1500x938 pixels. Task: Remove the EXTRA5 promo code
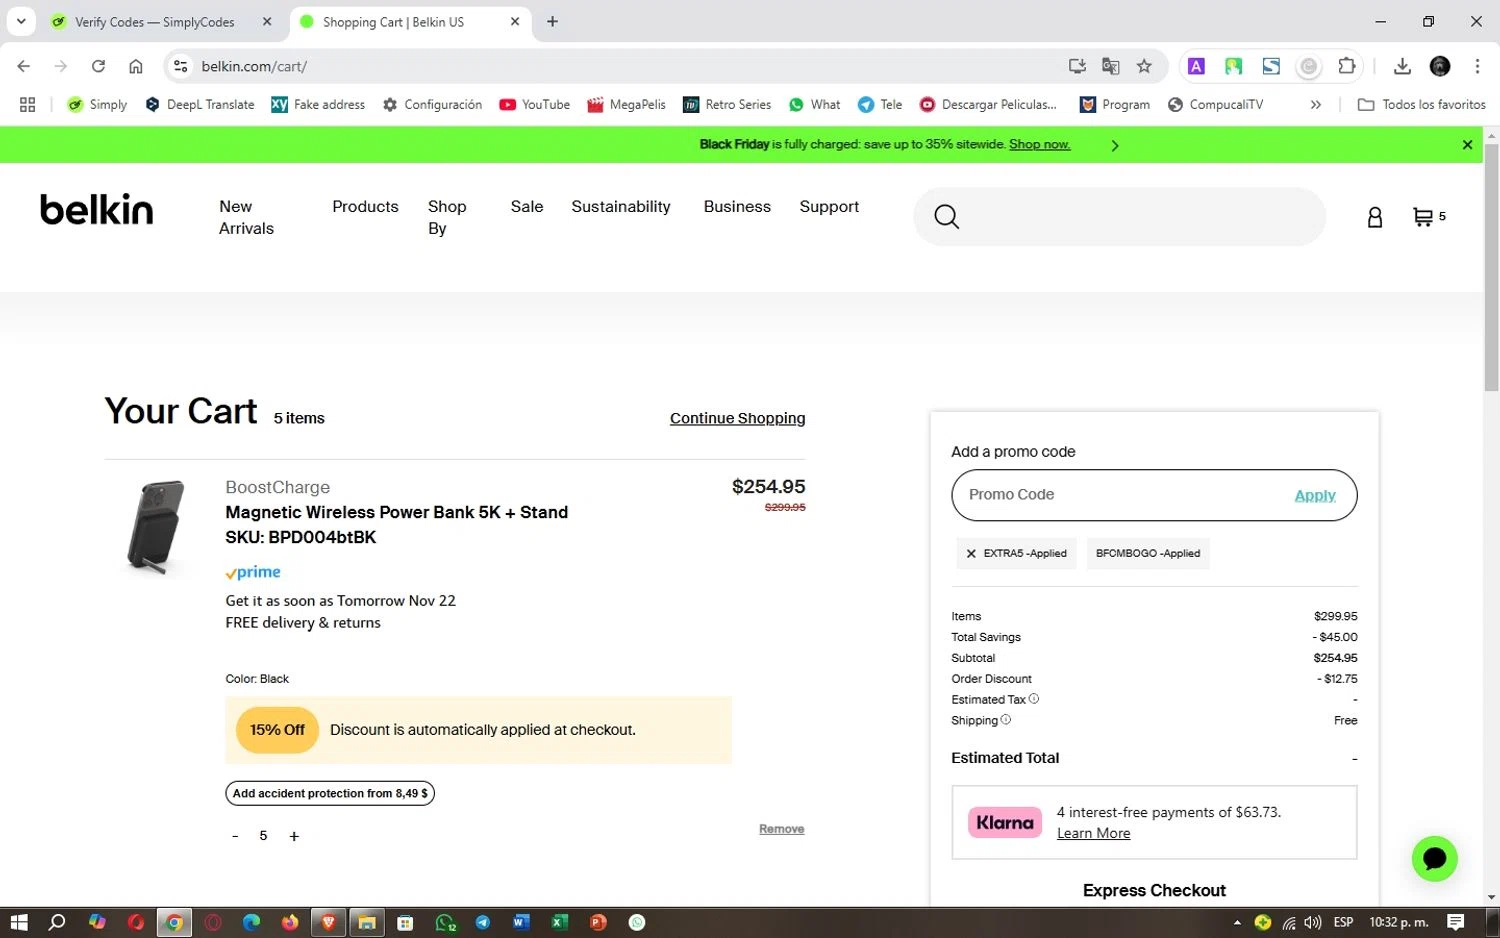971,553
